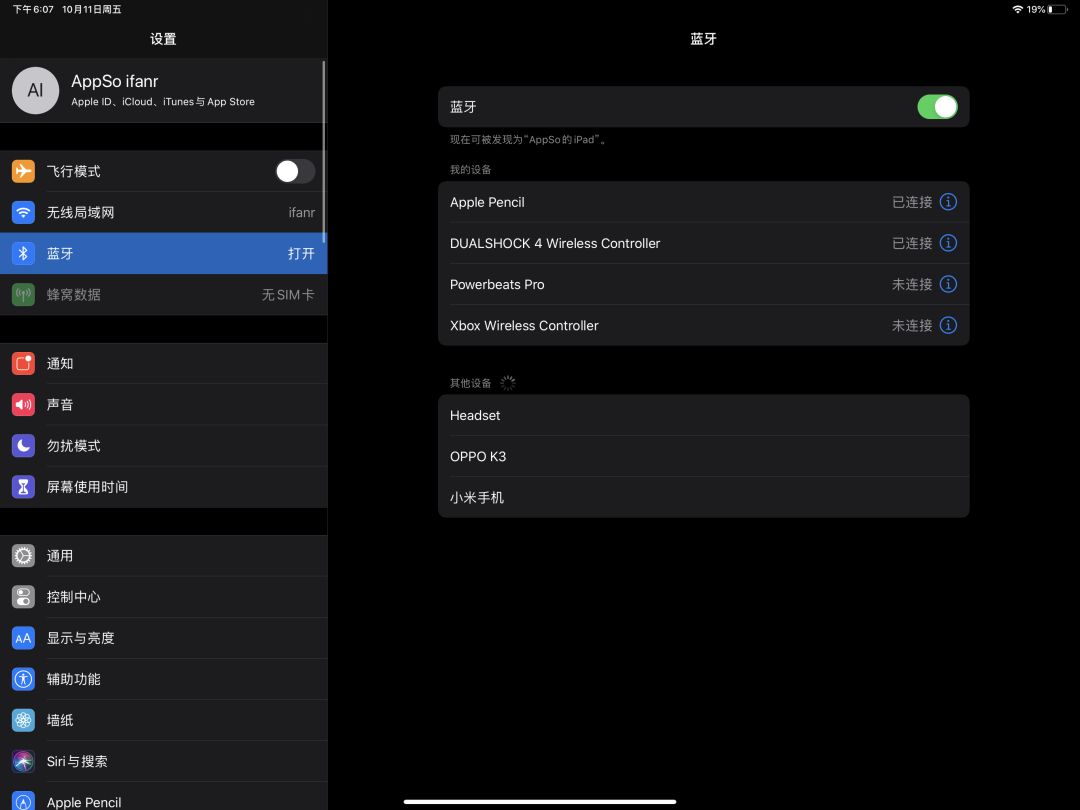
Task: Tap the Sounds speaker icon
Action: point(23,404)
